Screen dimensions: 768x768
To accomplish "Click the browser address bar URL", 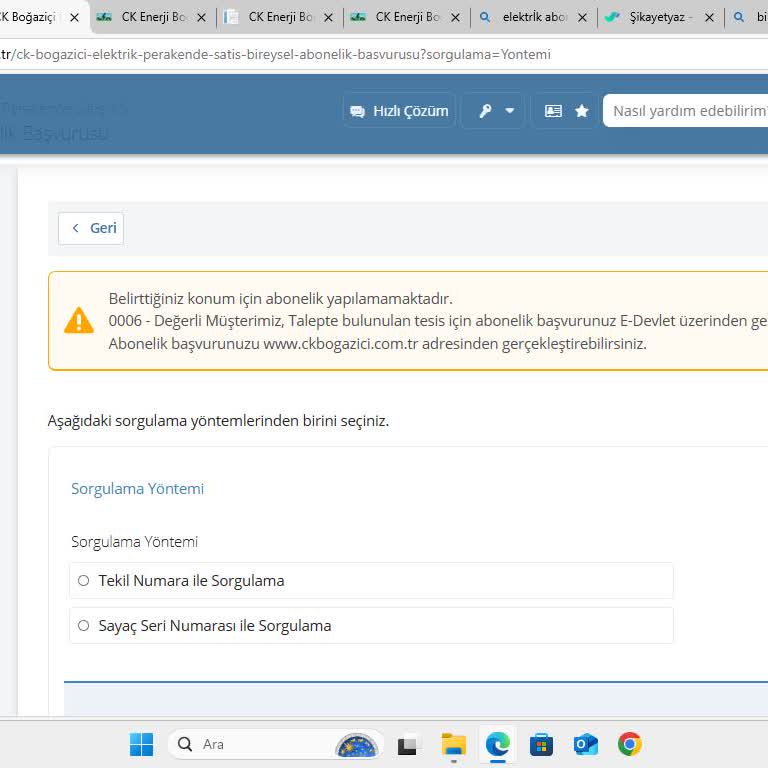I will tap(275, 54).
